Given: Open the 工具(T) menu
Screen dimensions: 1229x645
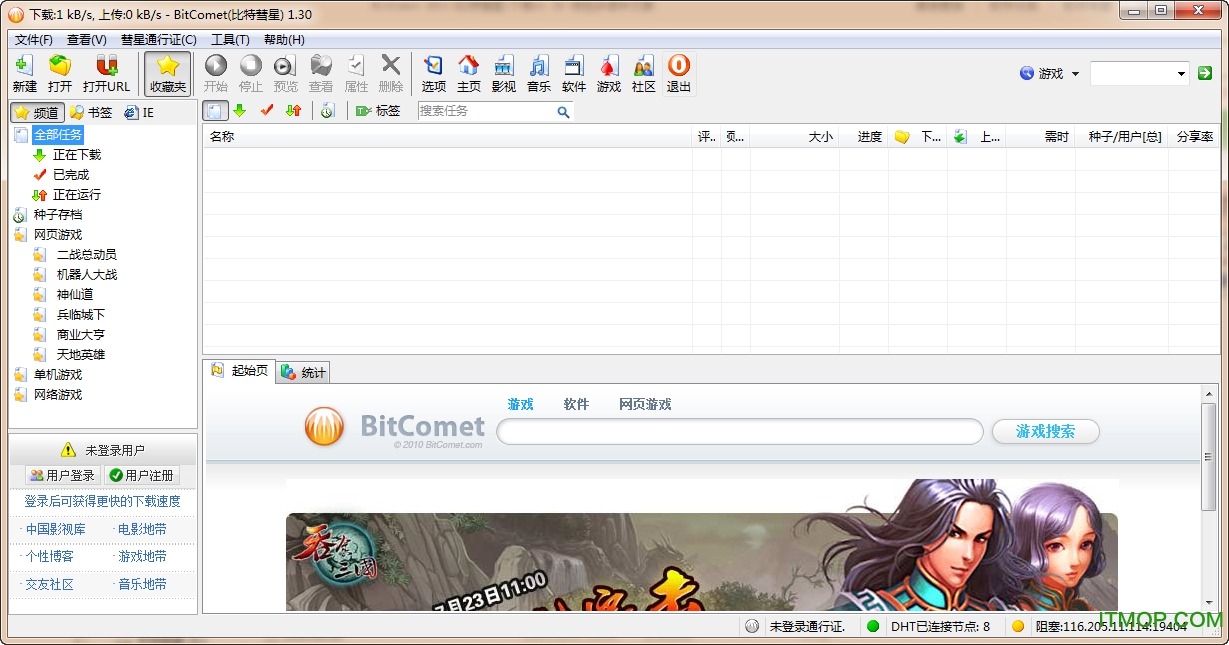Looking at the screenshot, I should (230, 40).
